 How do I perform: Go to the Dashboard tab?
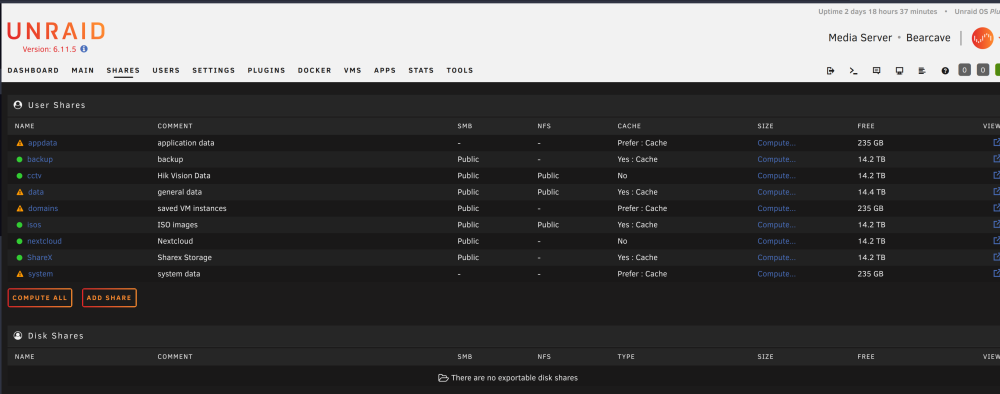coord(33,71)
